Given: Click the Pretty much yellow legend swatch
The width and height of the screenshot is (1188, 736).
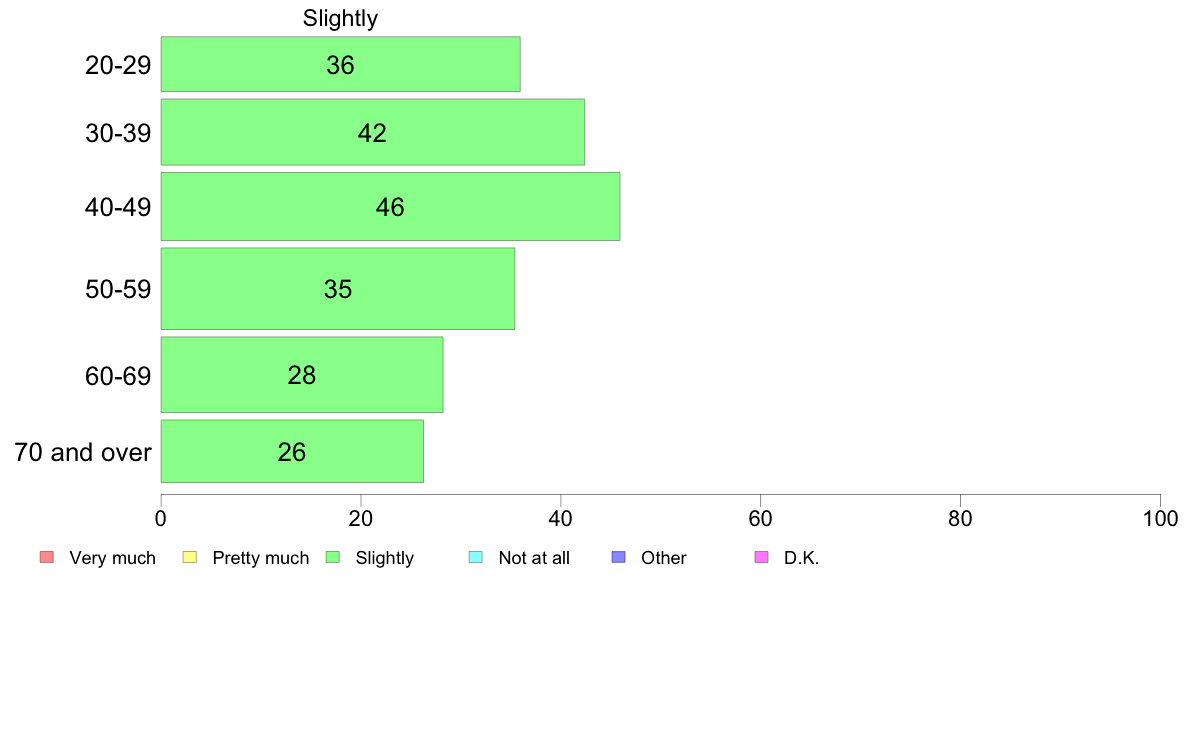Looking at the screenshot, I should coord(189,557).
